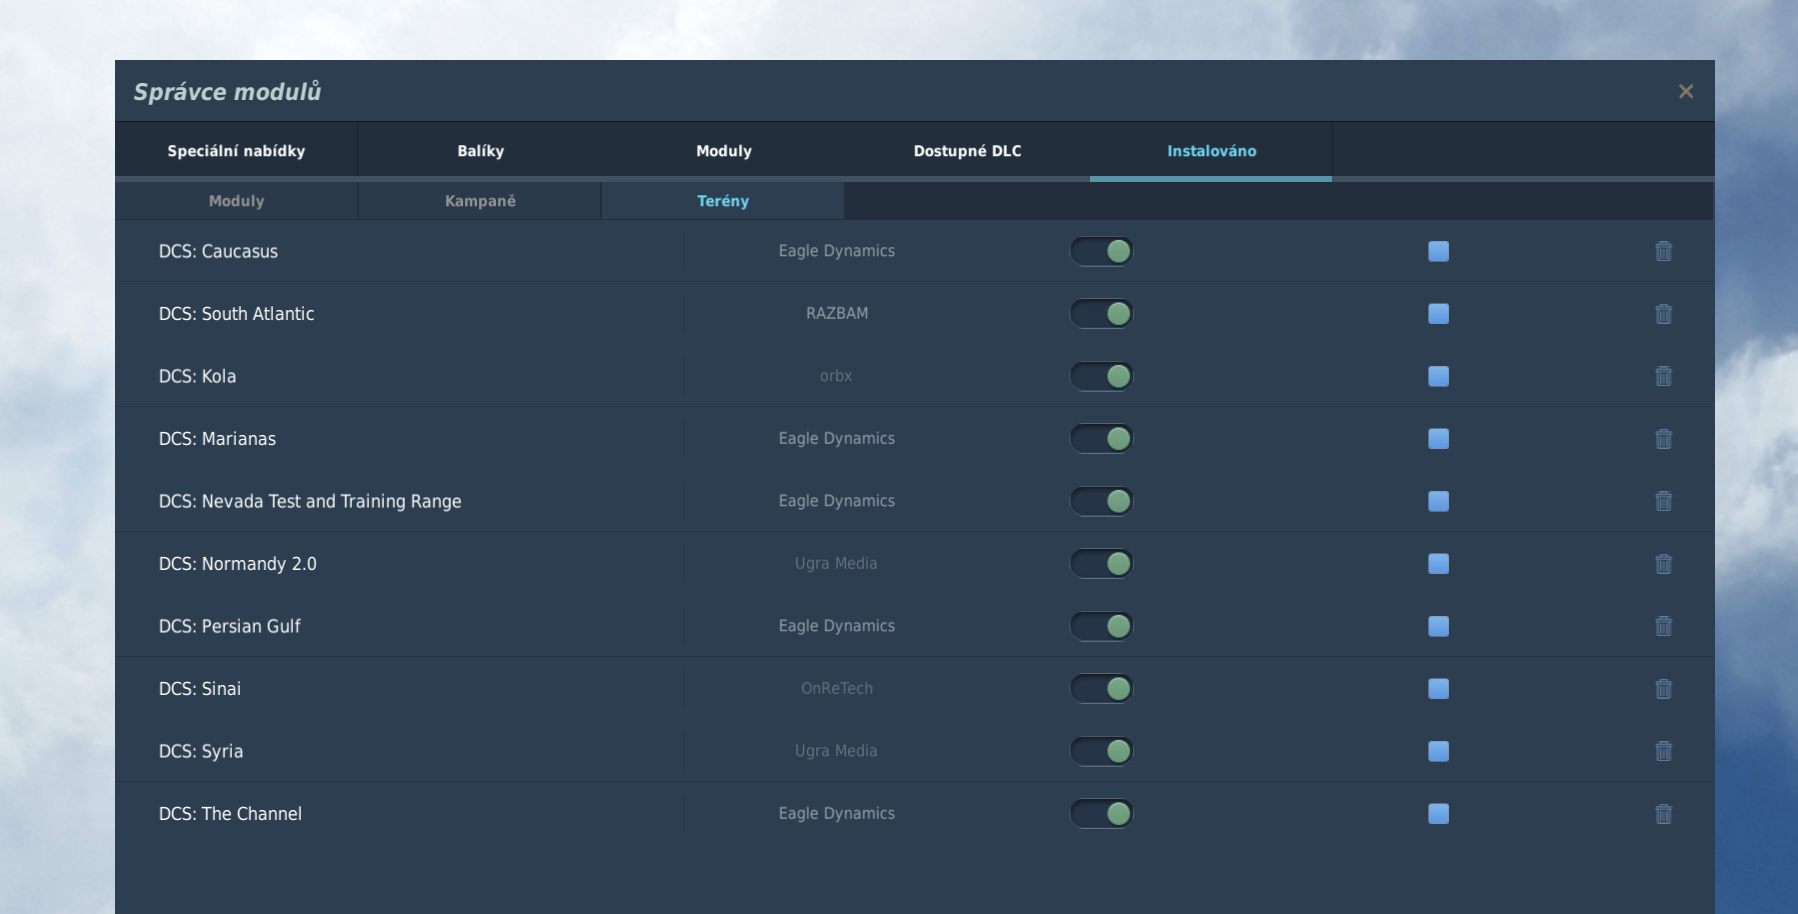The width and height of the screenshot is (1798, 914).
Task: Toggle blue checkbox in DCS: Persian Gulf row
Action: tap(1438, 626)
